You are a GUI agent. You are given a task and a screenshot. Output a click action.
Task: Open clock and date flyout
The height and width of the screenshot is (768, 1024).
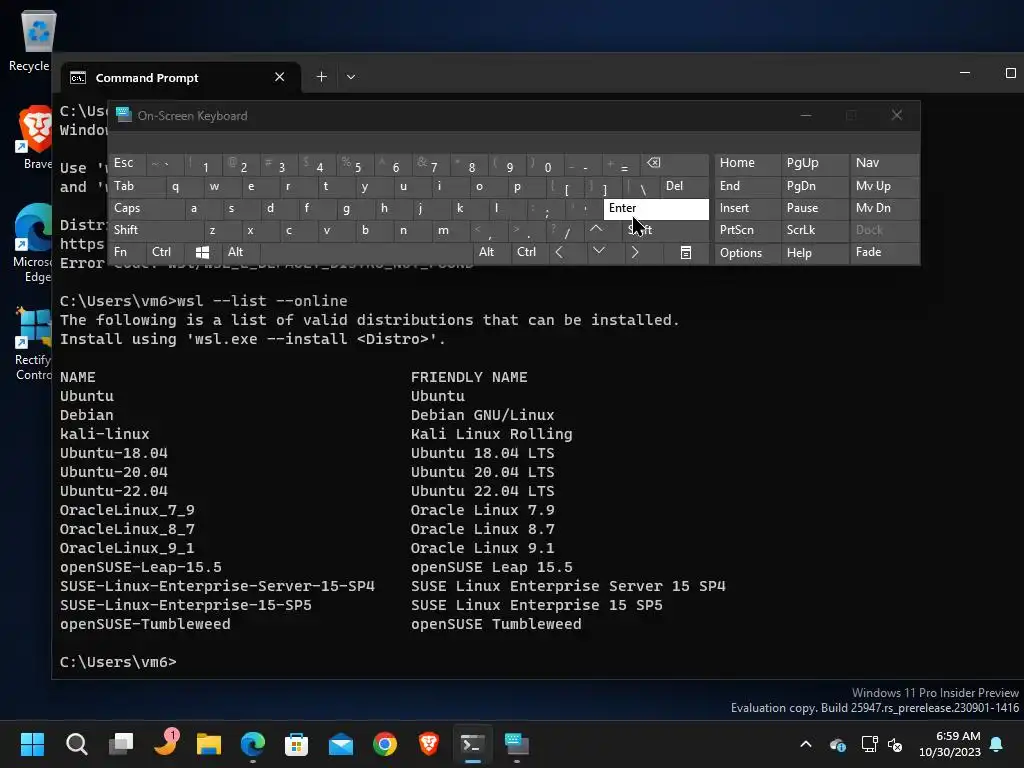pyautogui.click(x=950, y=744)
